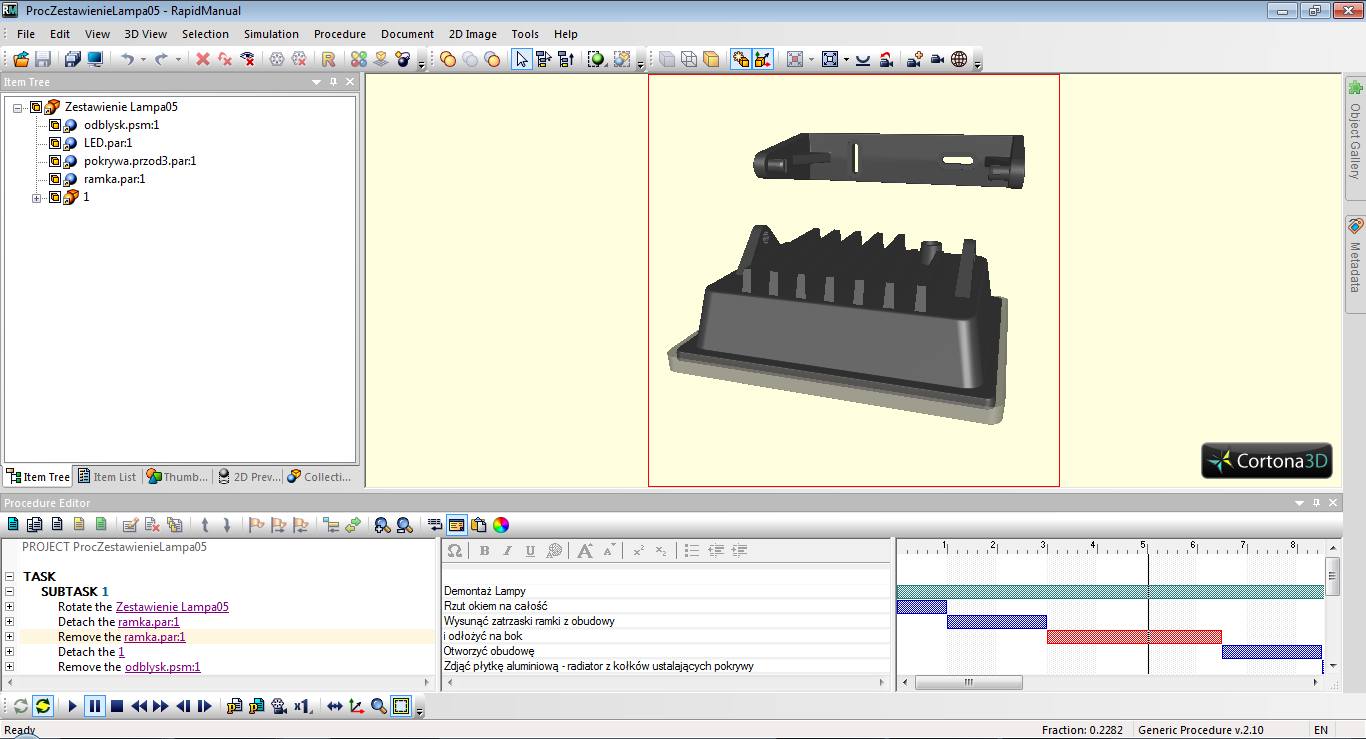Collapse the Zestawienie Lampa05 tree node
The image size is (1366, 739).
[x=18, y=107]
